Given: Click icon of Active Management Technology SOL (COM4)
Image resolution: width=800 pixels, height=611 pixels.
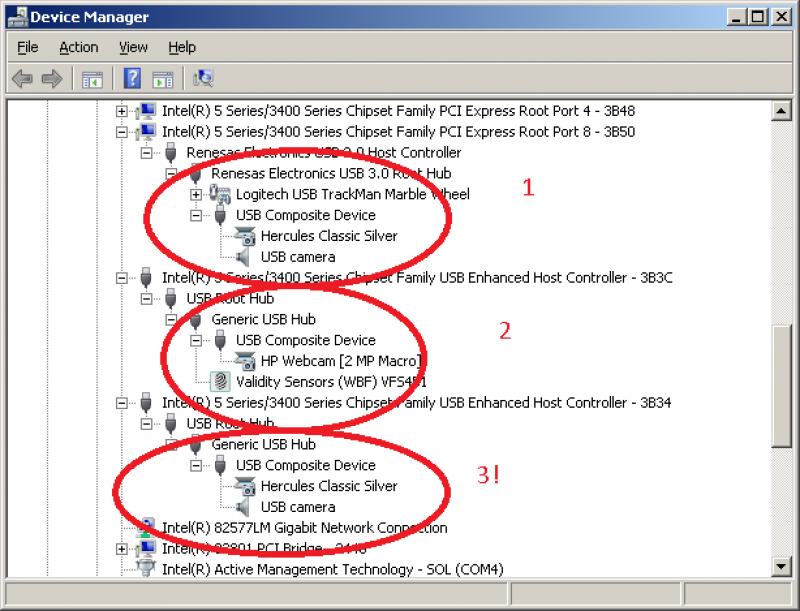Looking at the screenshot, I should [x=146, y=568].
